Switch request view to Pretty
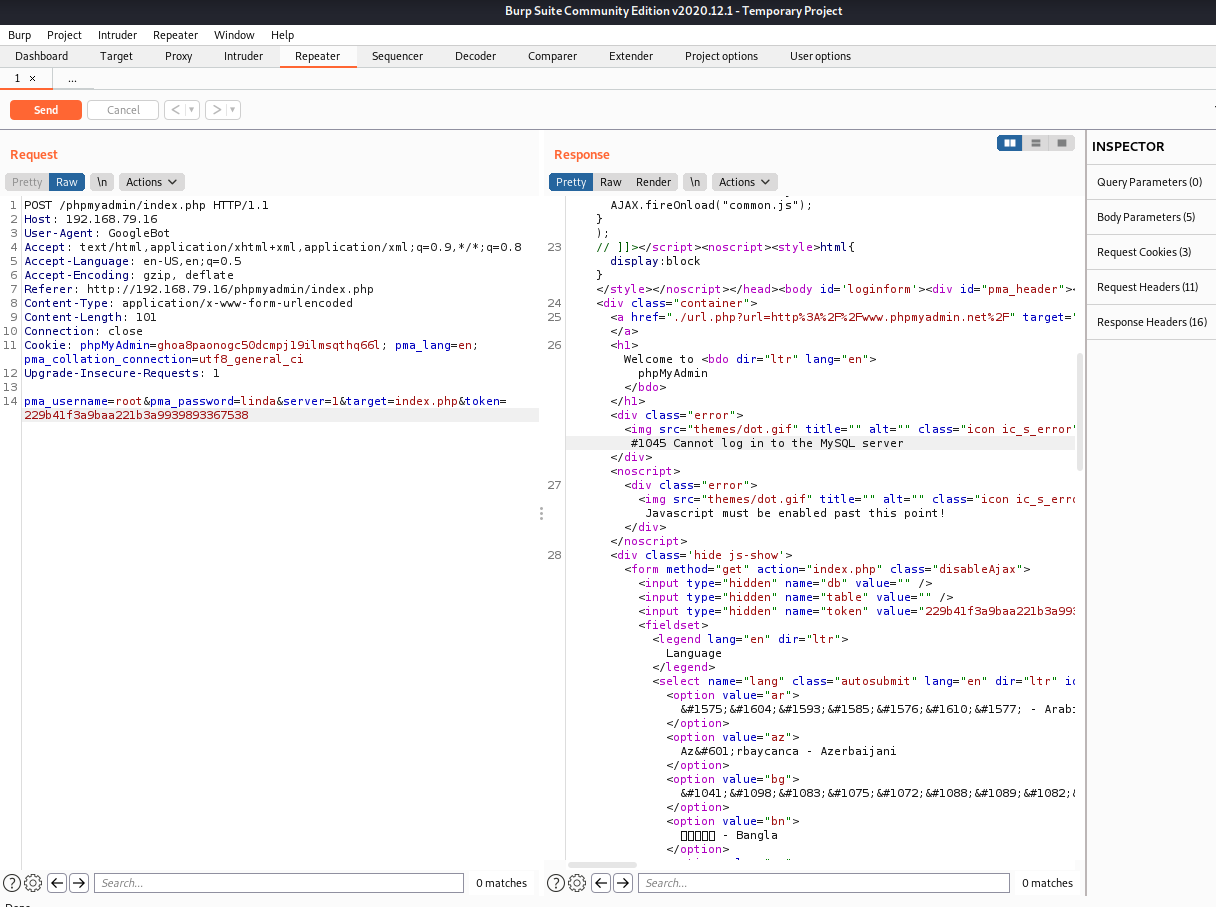Screen dimensions: 1216x907 point(27,182)
